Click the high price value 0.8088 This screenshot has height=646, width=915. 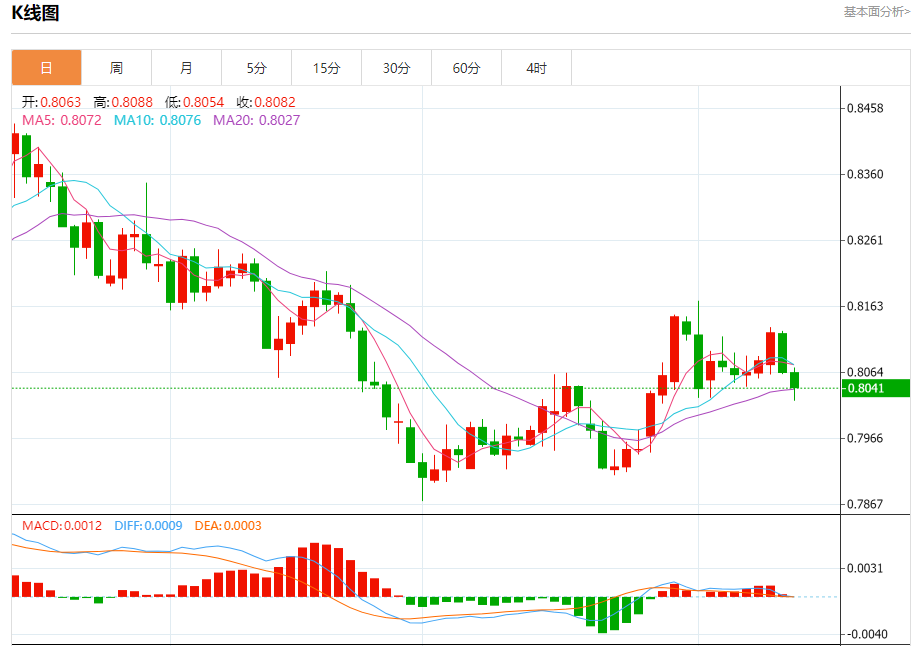click(x=132, y=102)
